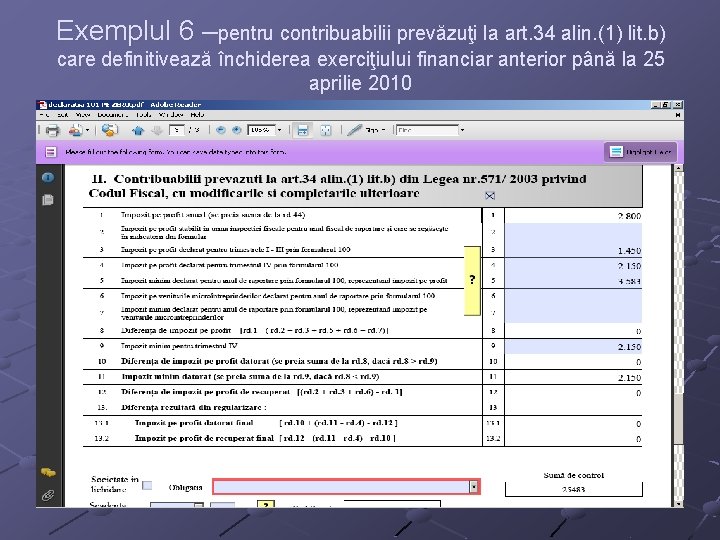Click the row 7 empty value field

(573, 313)
